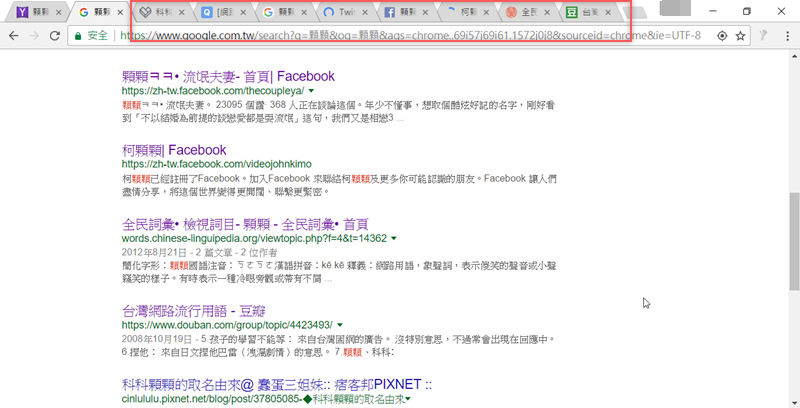Click green URL zh-tw.facebook.com/thecoupleya/
This screenshot has height=408, width=800.
point(213,91)
